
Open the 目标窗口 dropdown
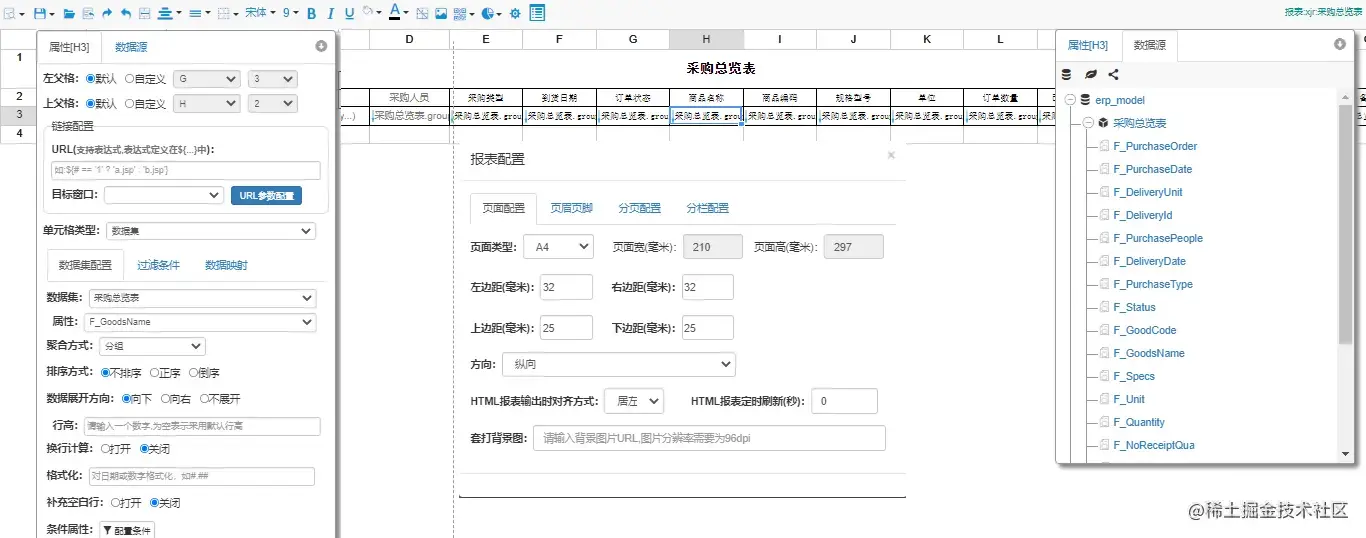point(163,195)
